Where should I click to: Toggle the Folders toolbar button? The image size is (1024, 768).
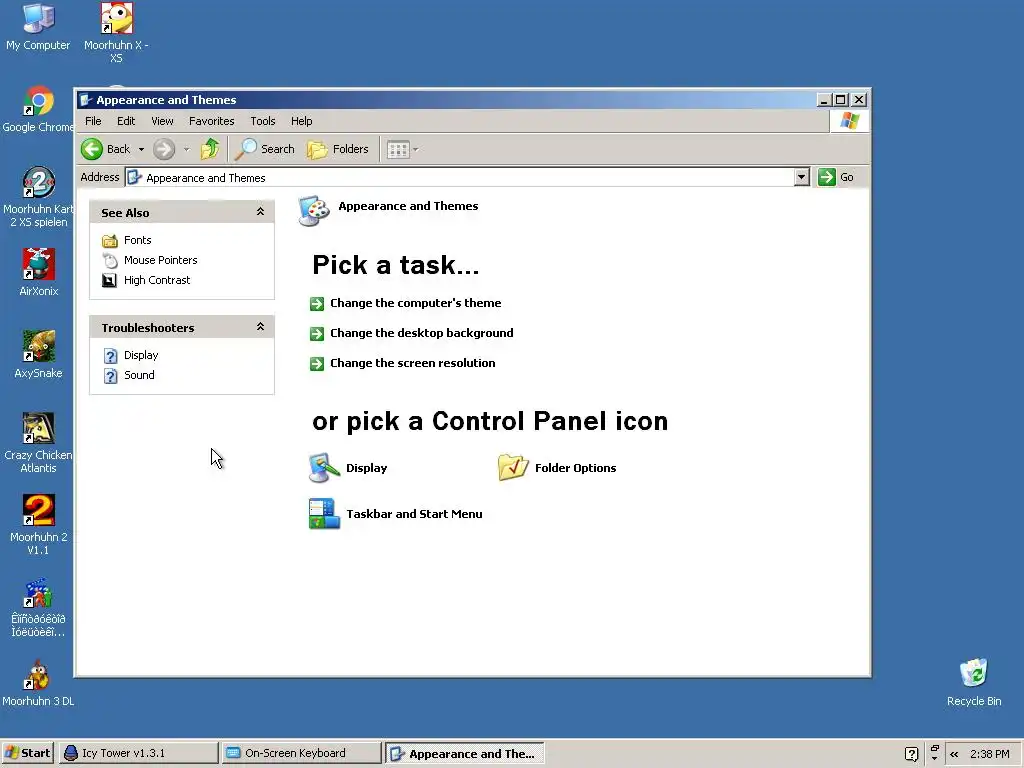click(338, 149)
